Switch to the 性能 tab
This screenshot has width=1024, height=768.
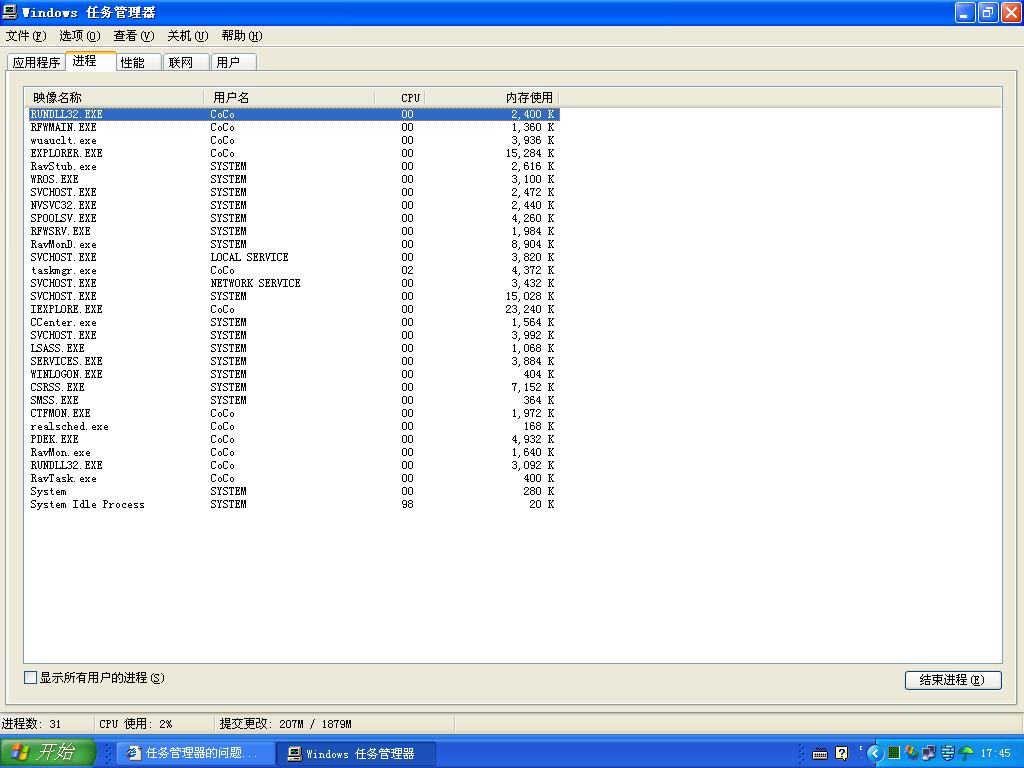tap(138, 62)
